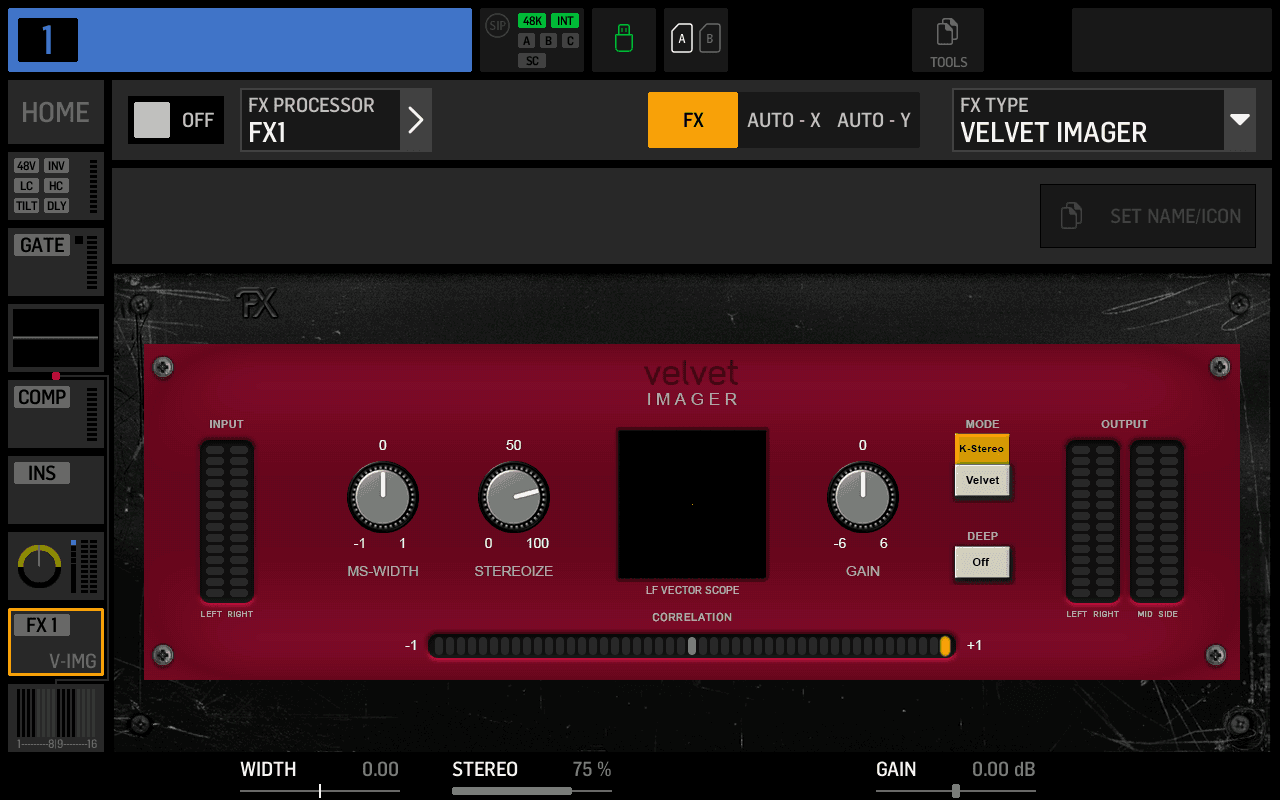Screen dimensions: 1280x800
Task: Click the green USB status icon
Action: coord(623,40)
